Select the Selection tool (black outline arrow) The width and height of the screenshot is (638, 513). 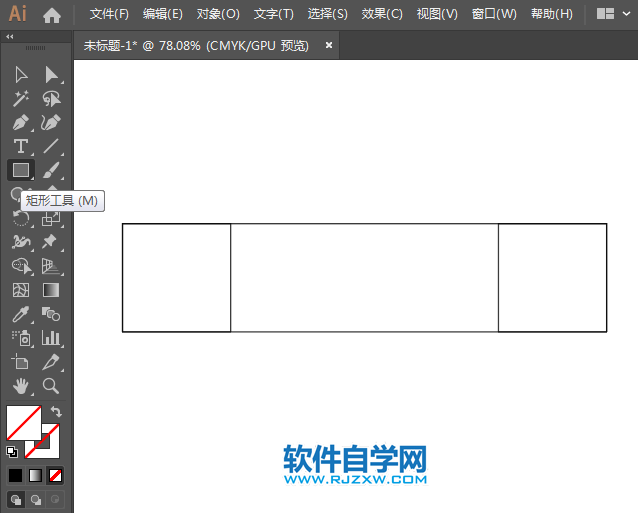(21, 75)
